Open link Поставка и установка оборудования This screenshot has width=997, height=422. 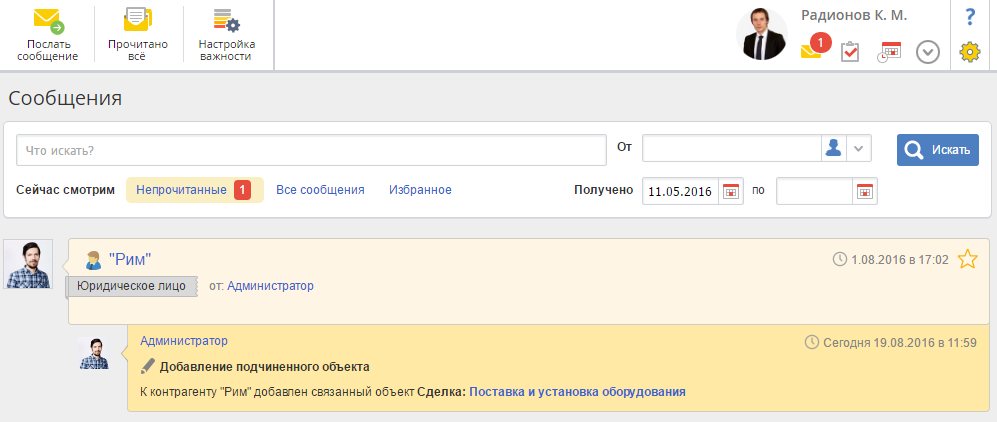click(x=577, y=392)
